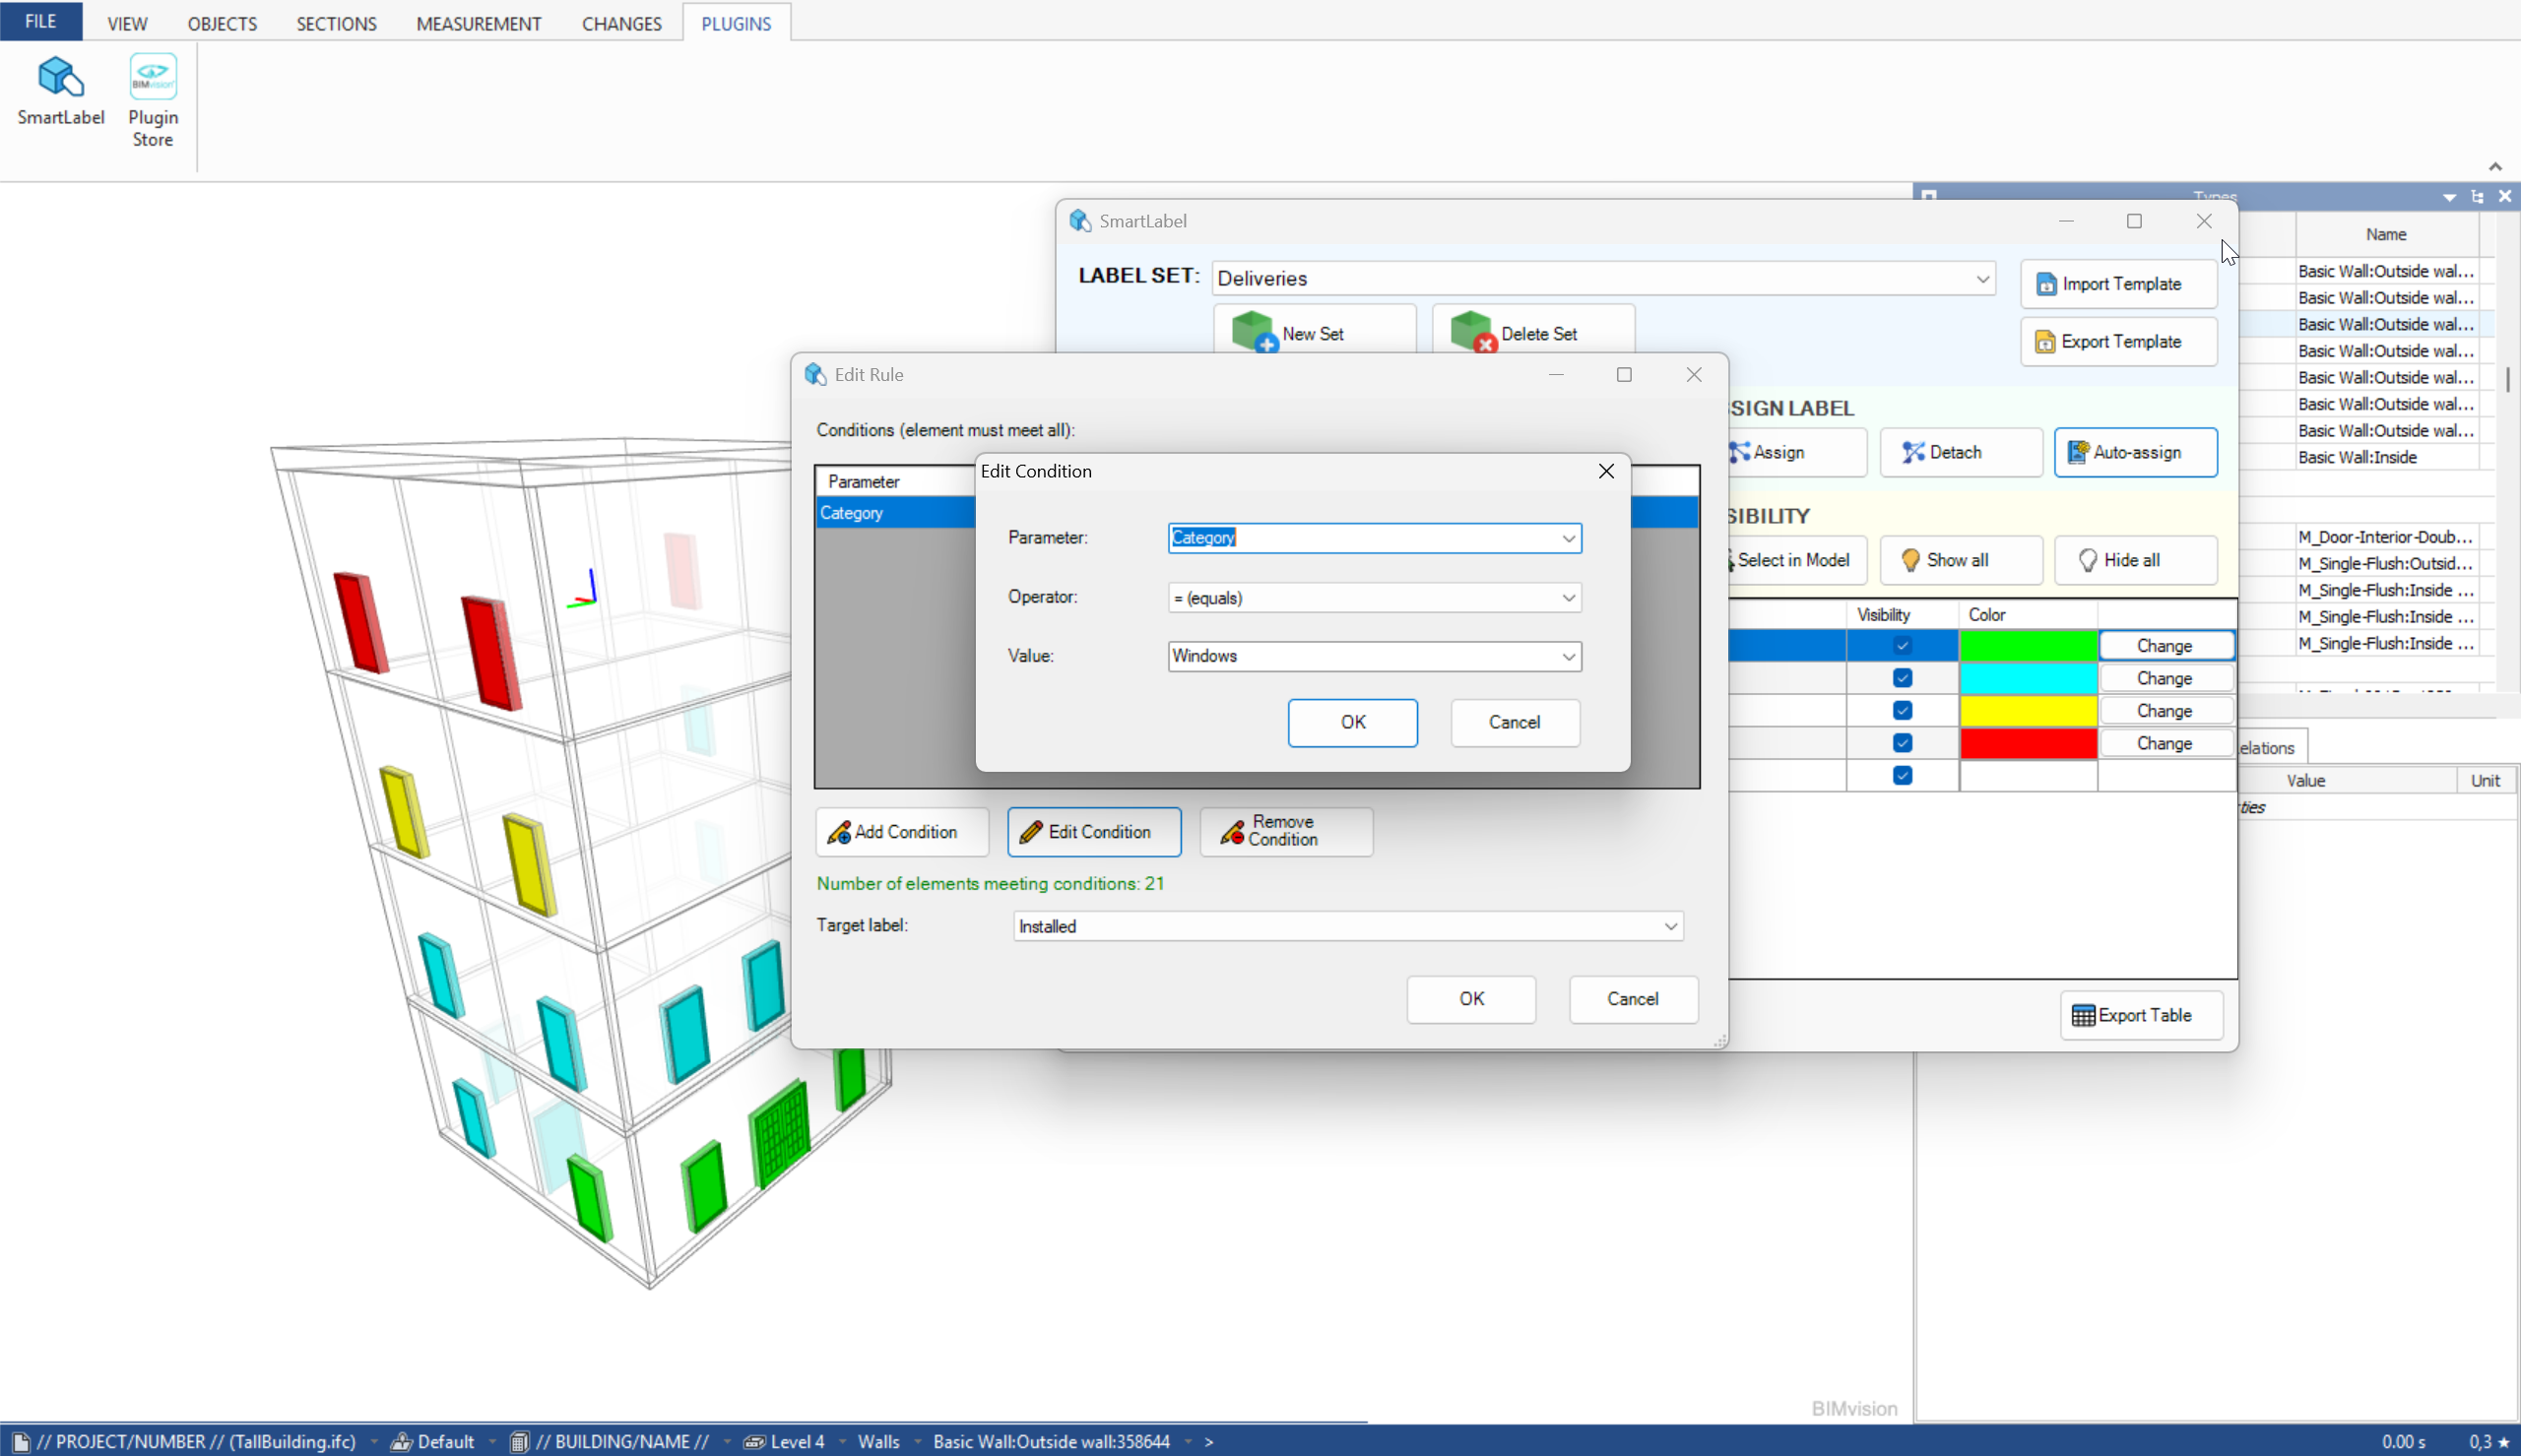
Task: Click the star icon in status bar
Action: tap(2504, 1442)
